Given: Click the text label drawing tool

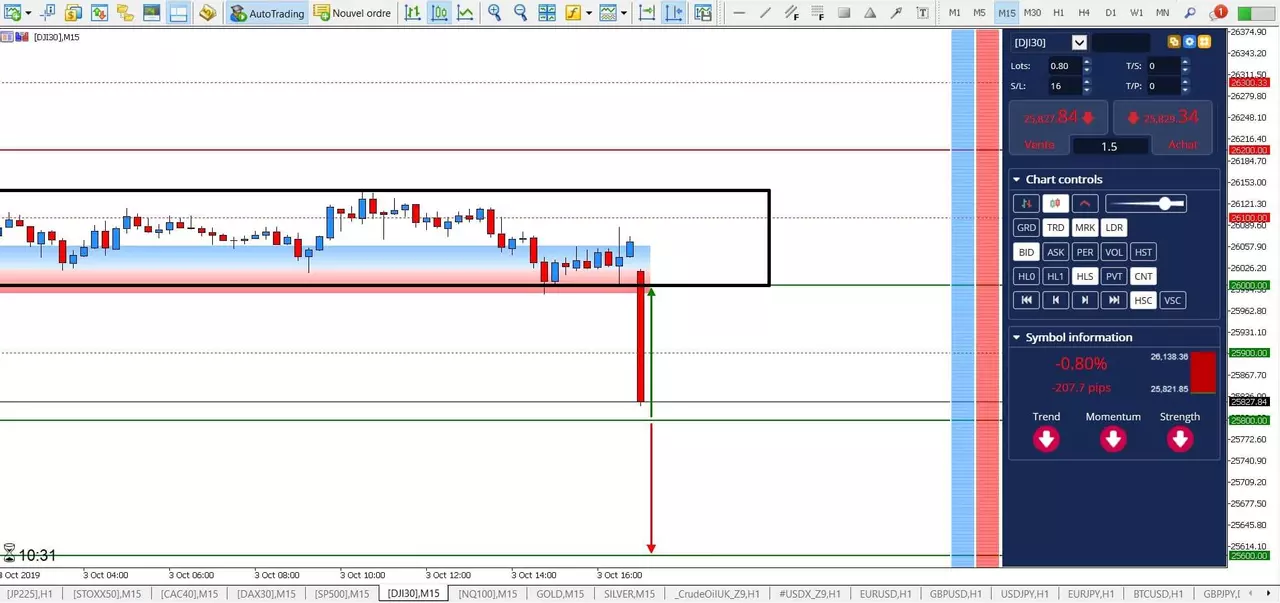Looking at the screenshot, I should tap(922, 13).
